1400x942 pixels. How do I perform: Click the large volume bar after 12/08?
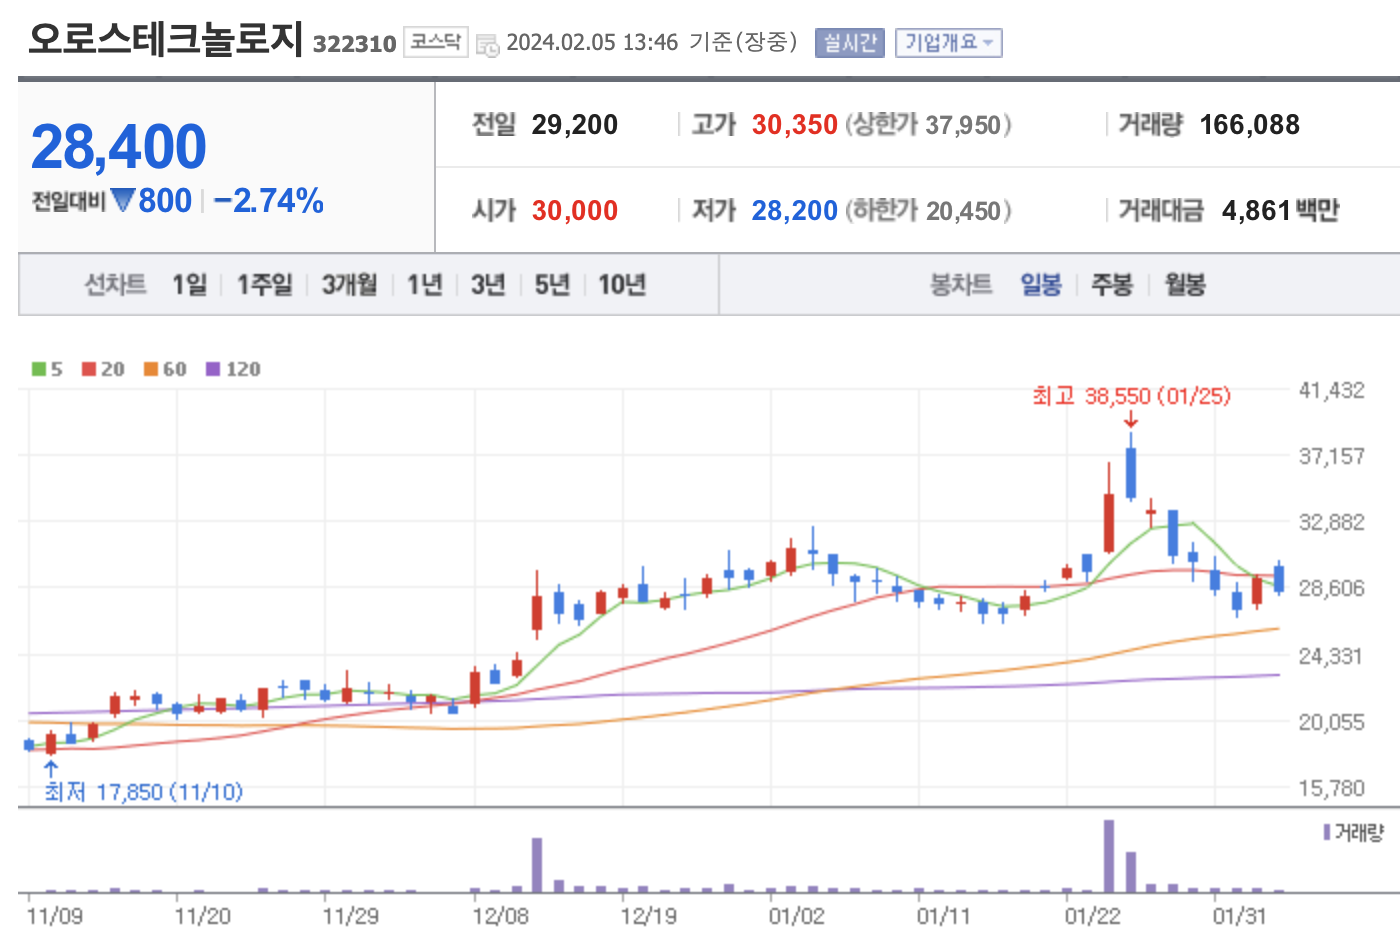pyautogui.click(x=537, y=865)
